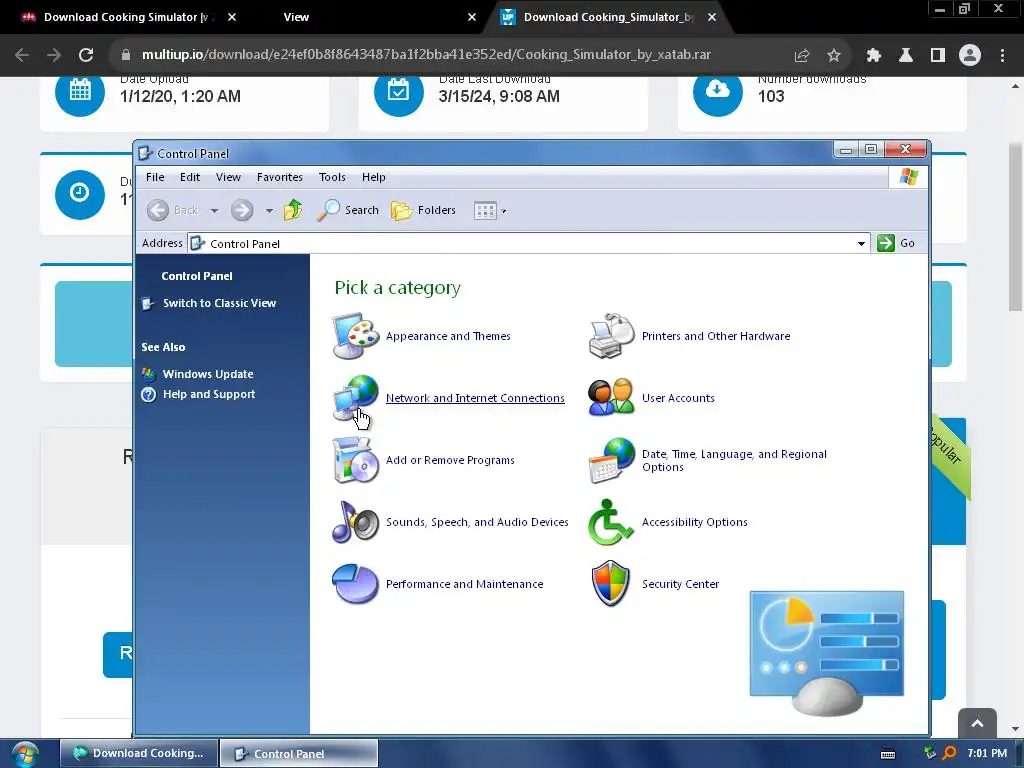Click the Up folder icon in toolbar

coord(293,210)
